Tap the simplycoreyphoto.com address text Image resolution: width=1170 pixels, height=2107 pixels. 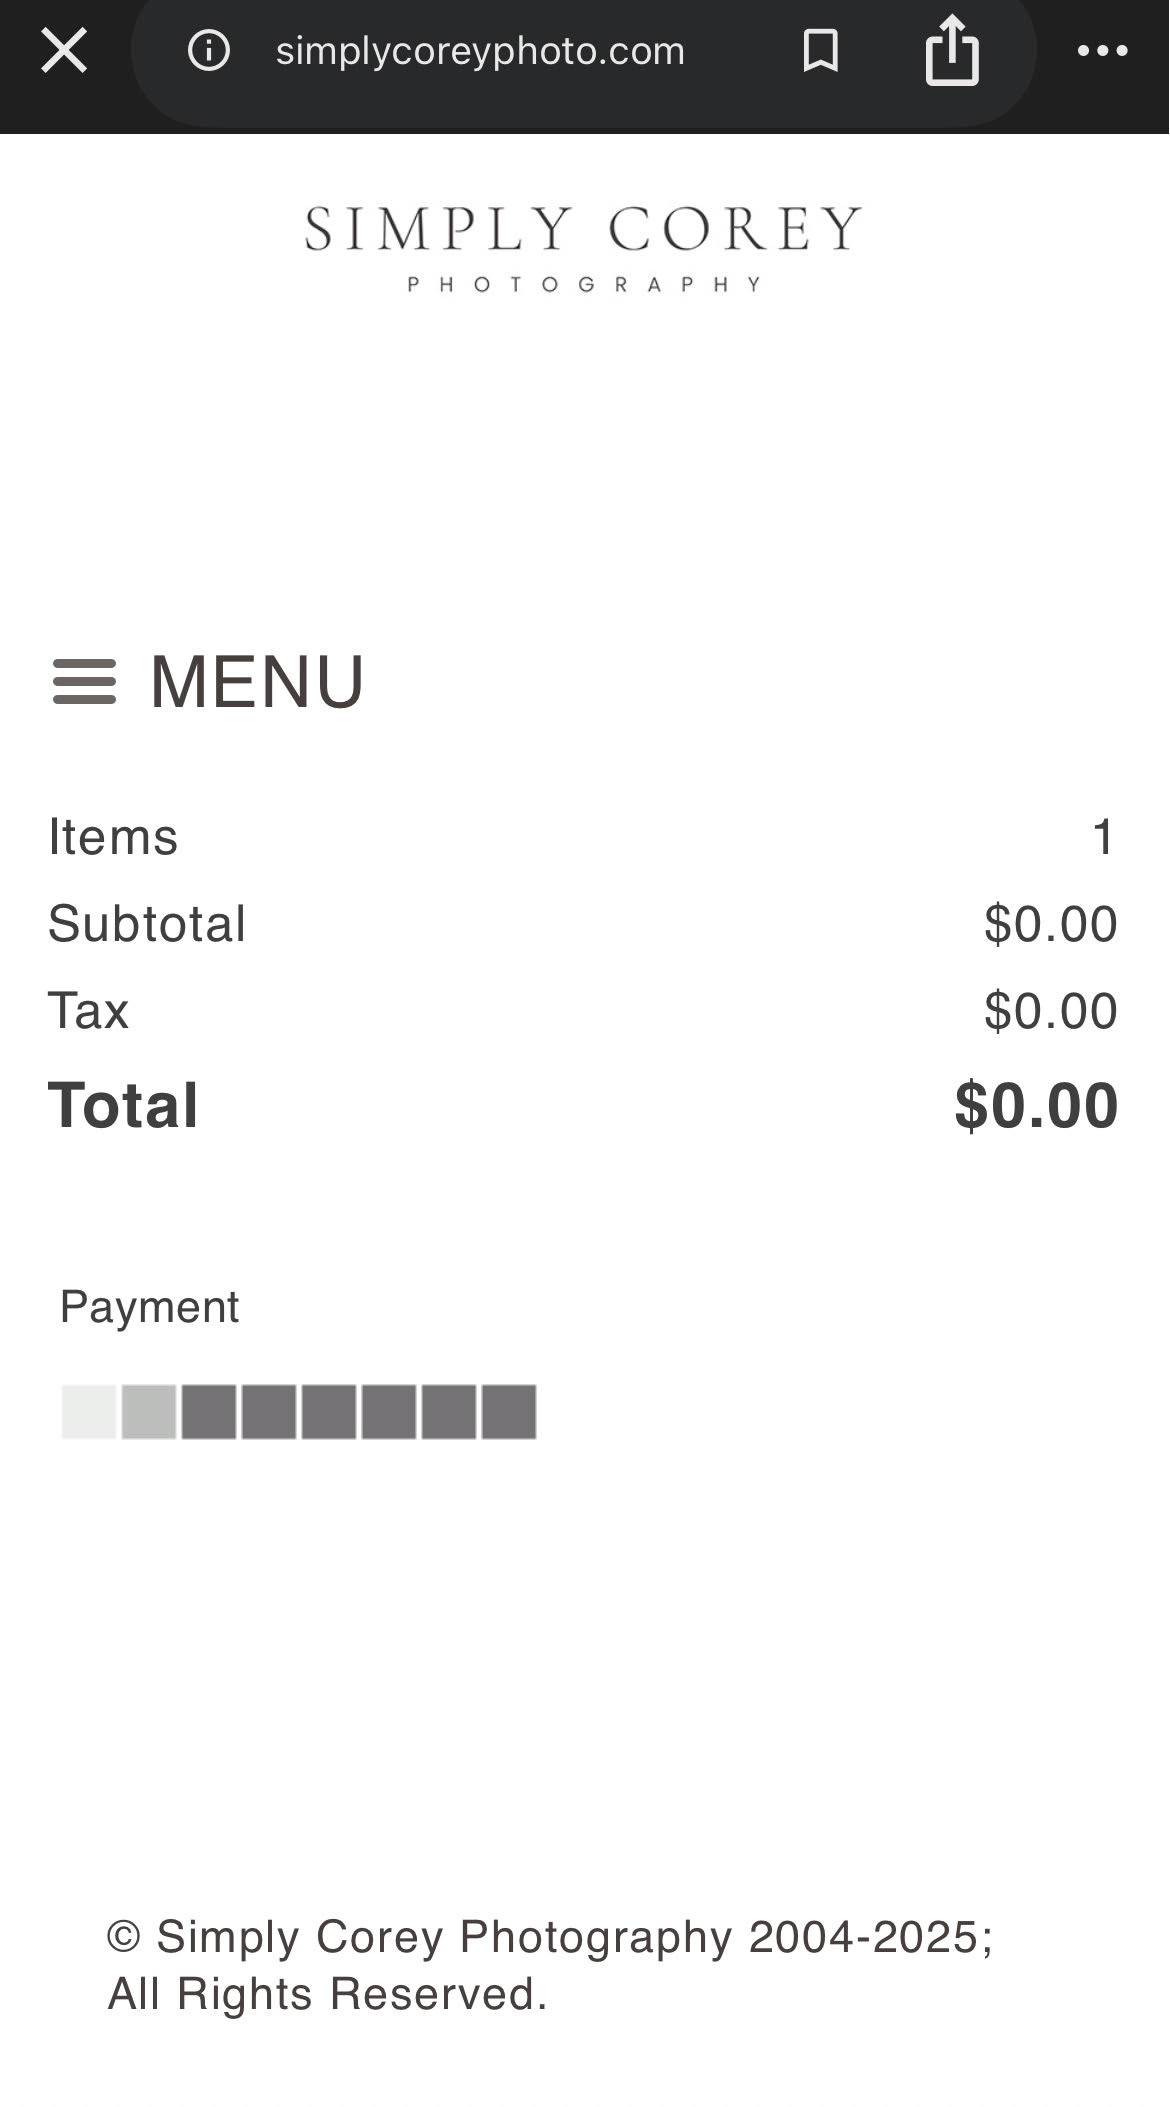pos(480,50)
